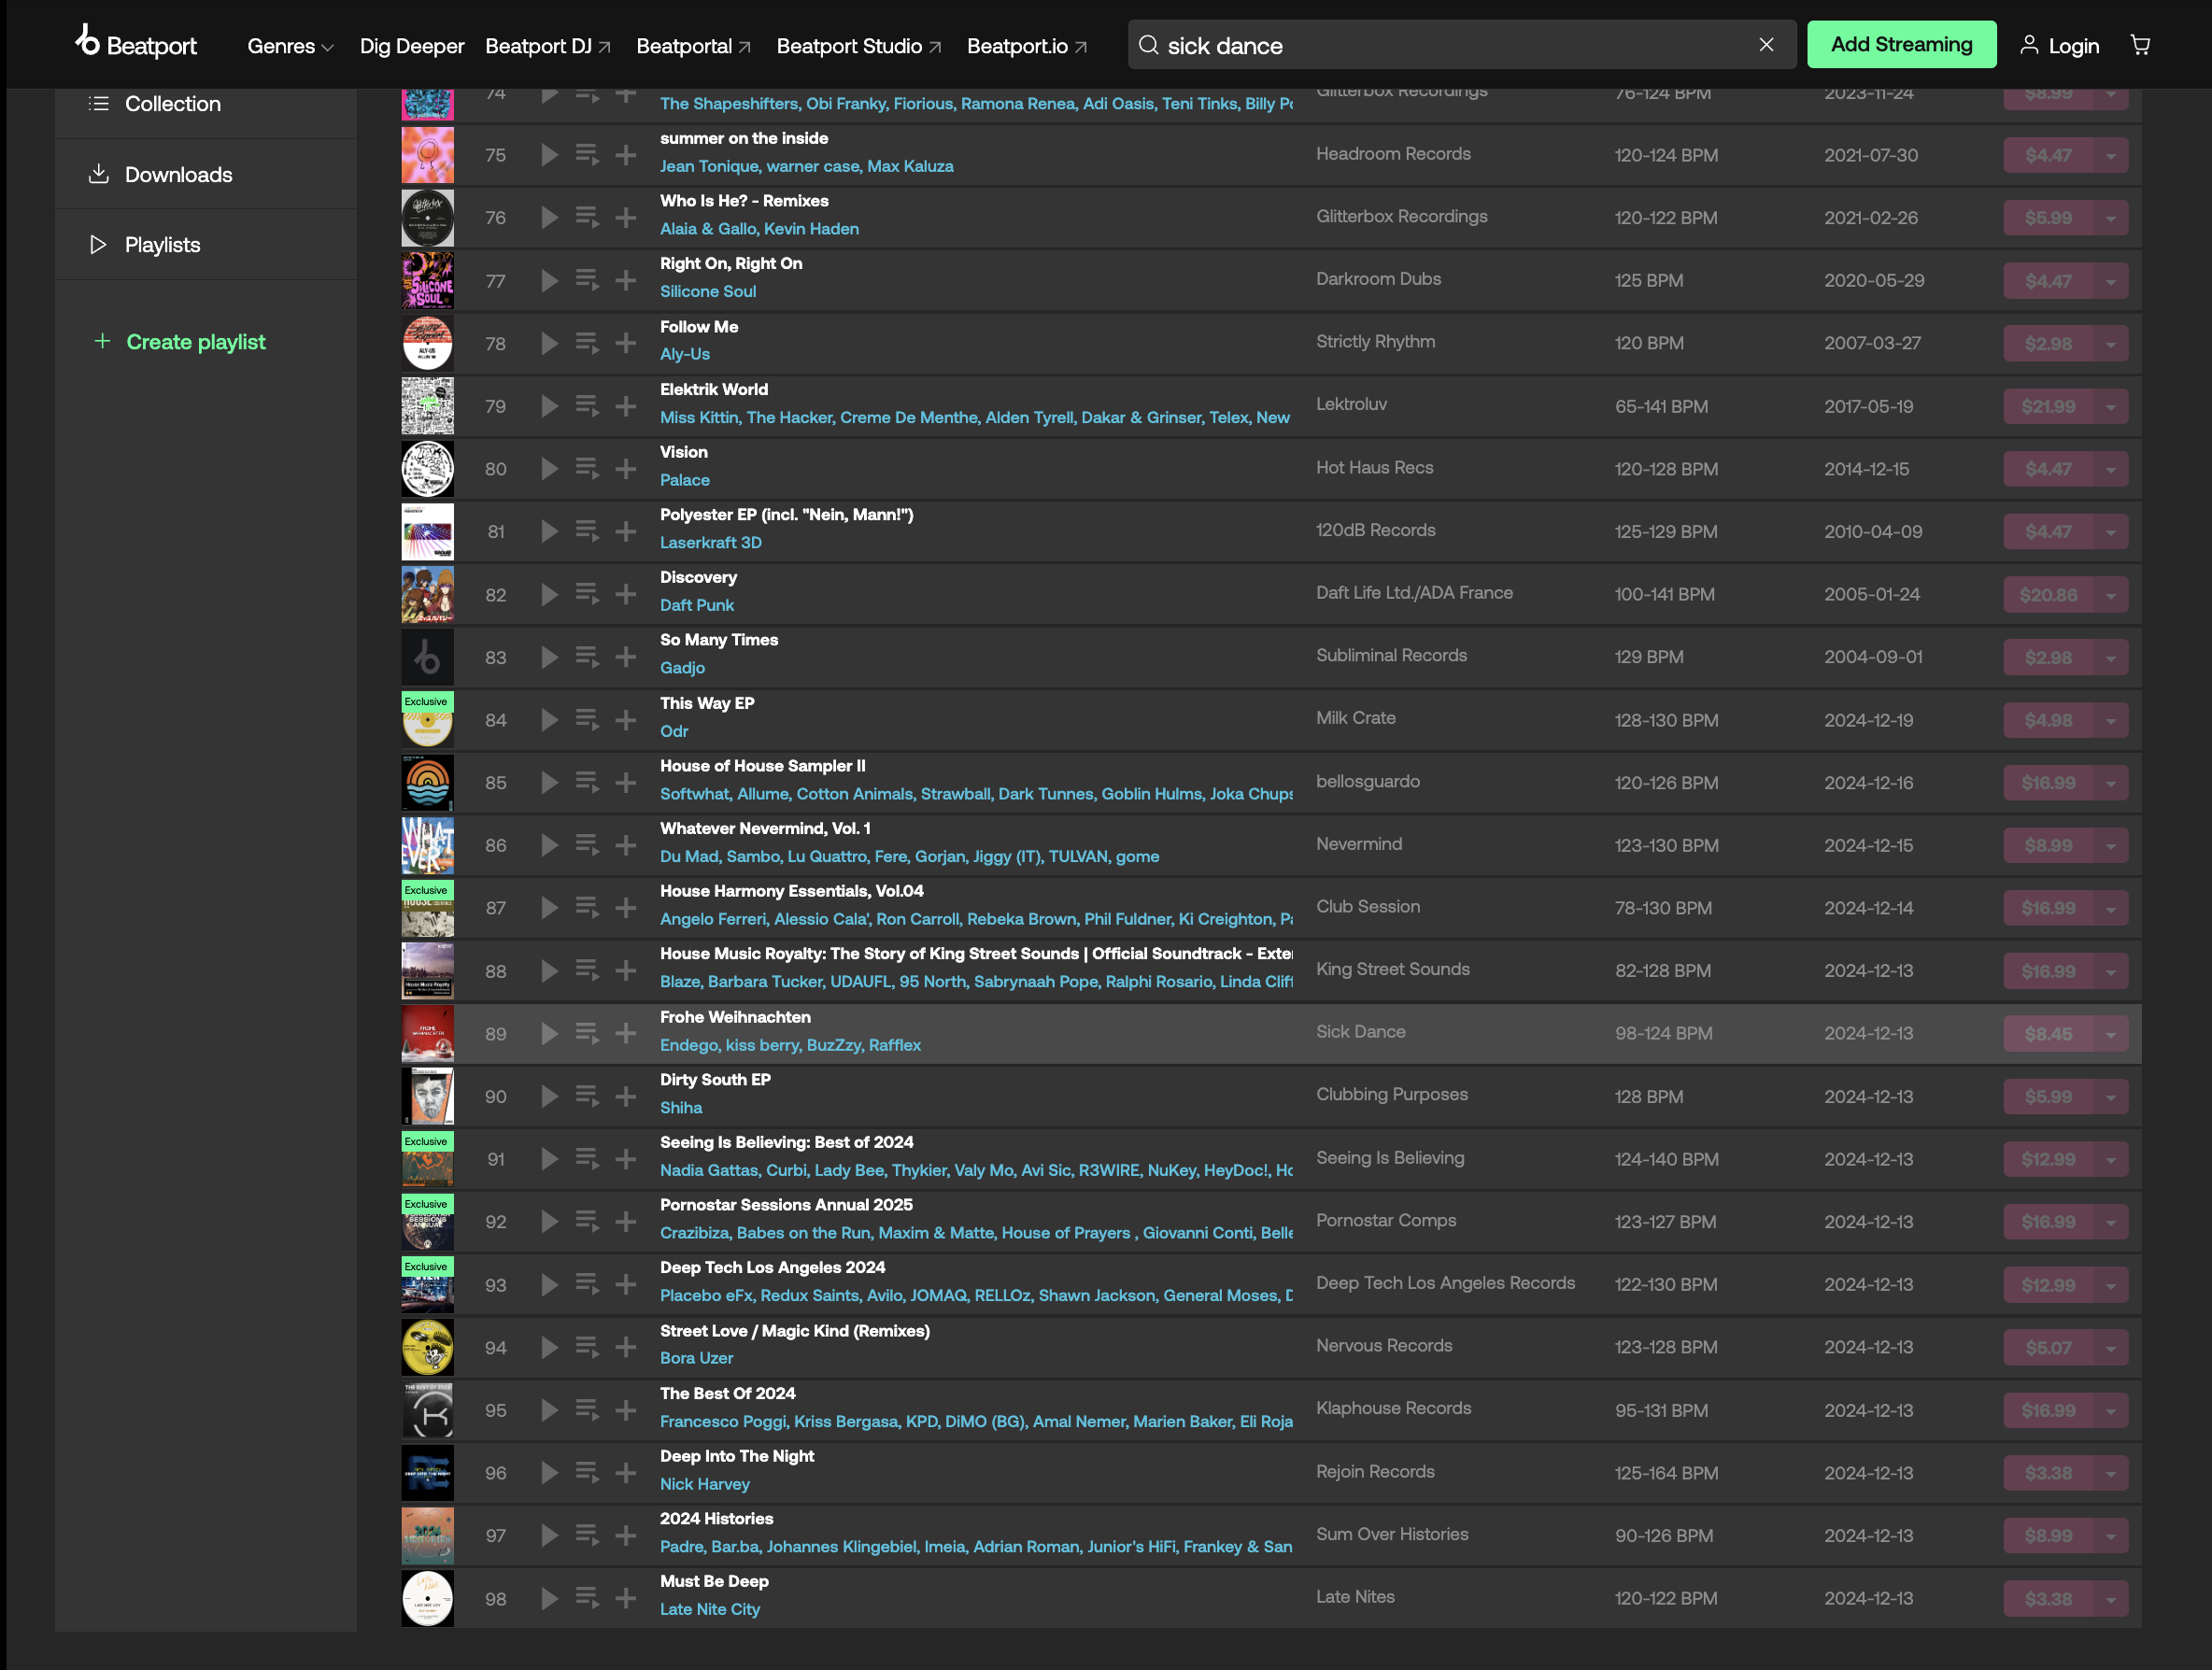
Task: Queue the Deep Into The Night release
Action: [587, 1472]
